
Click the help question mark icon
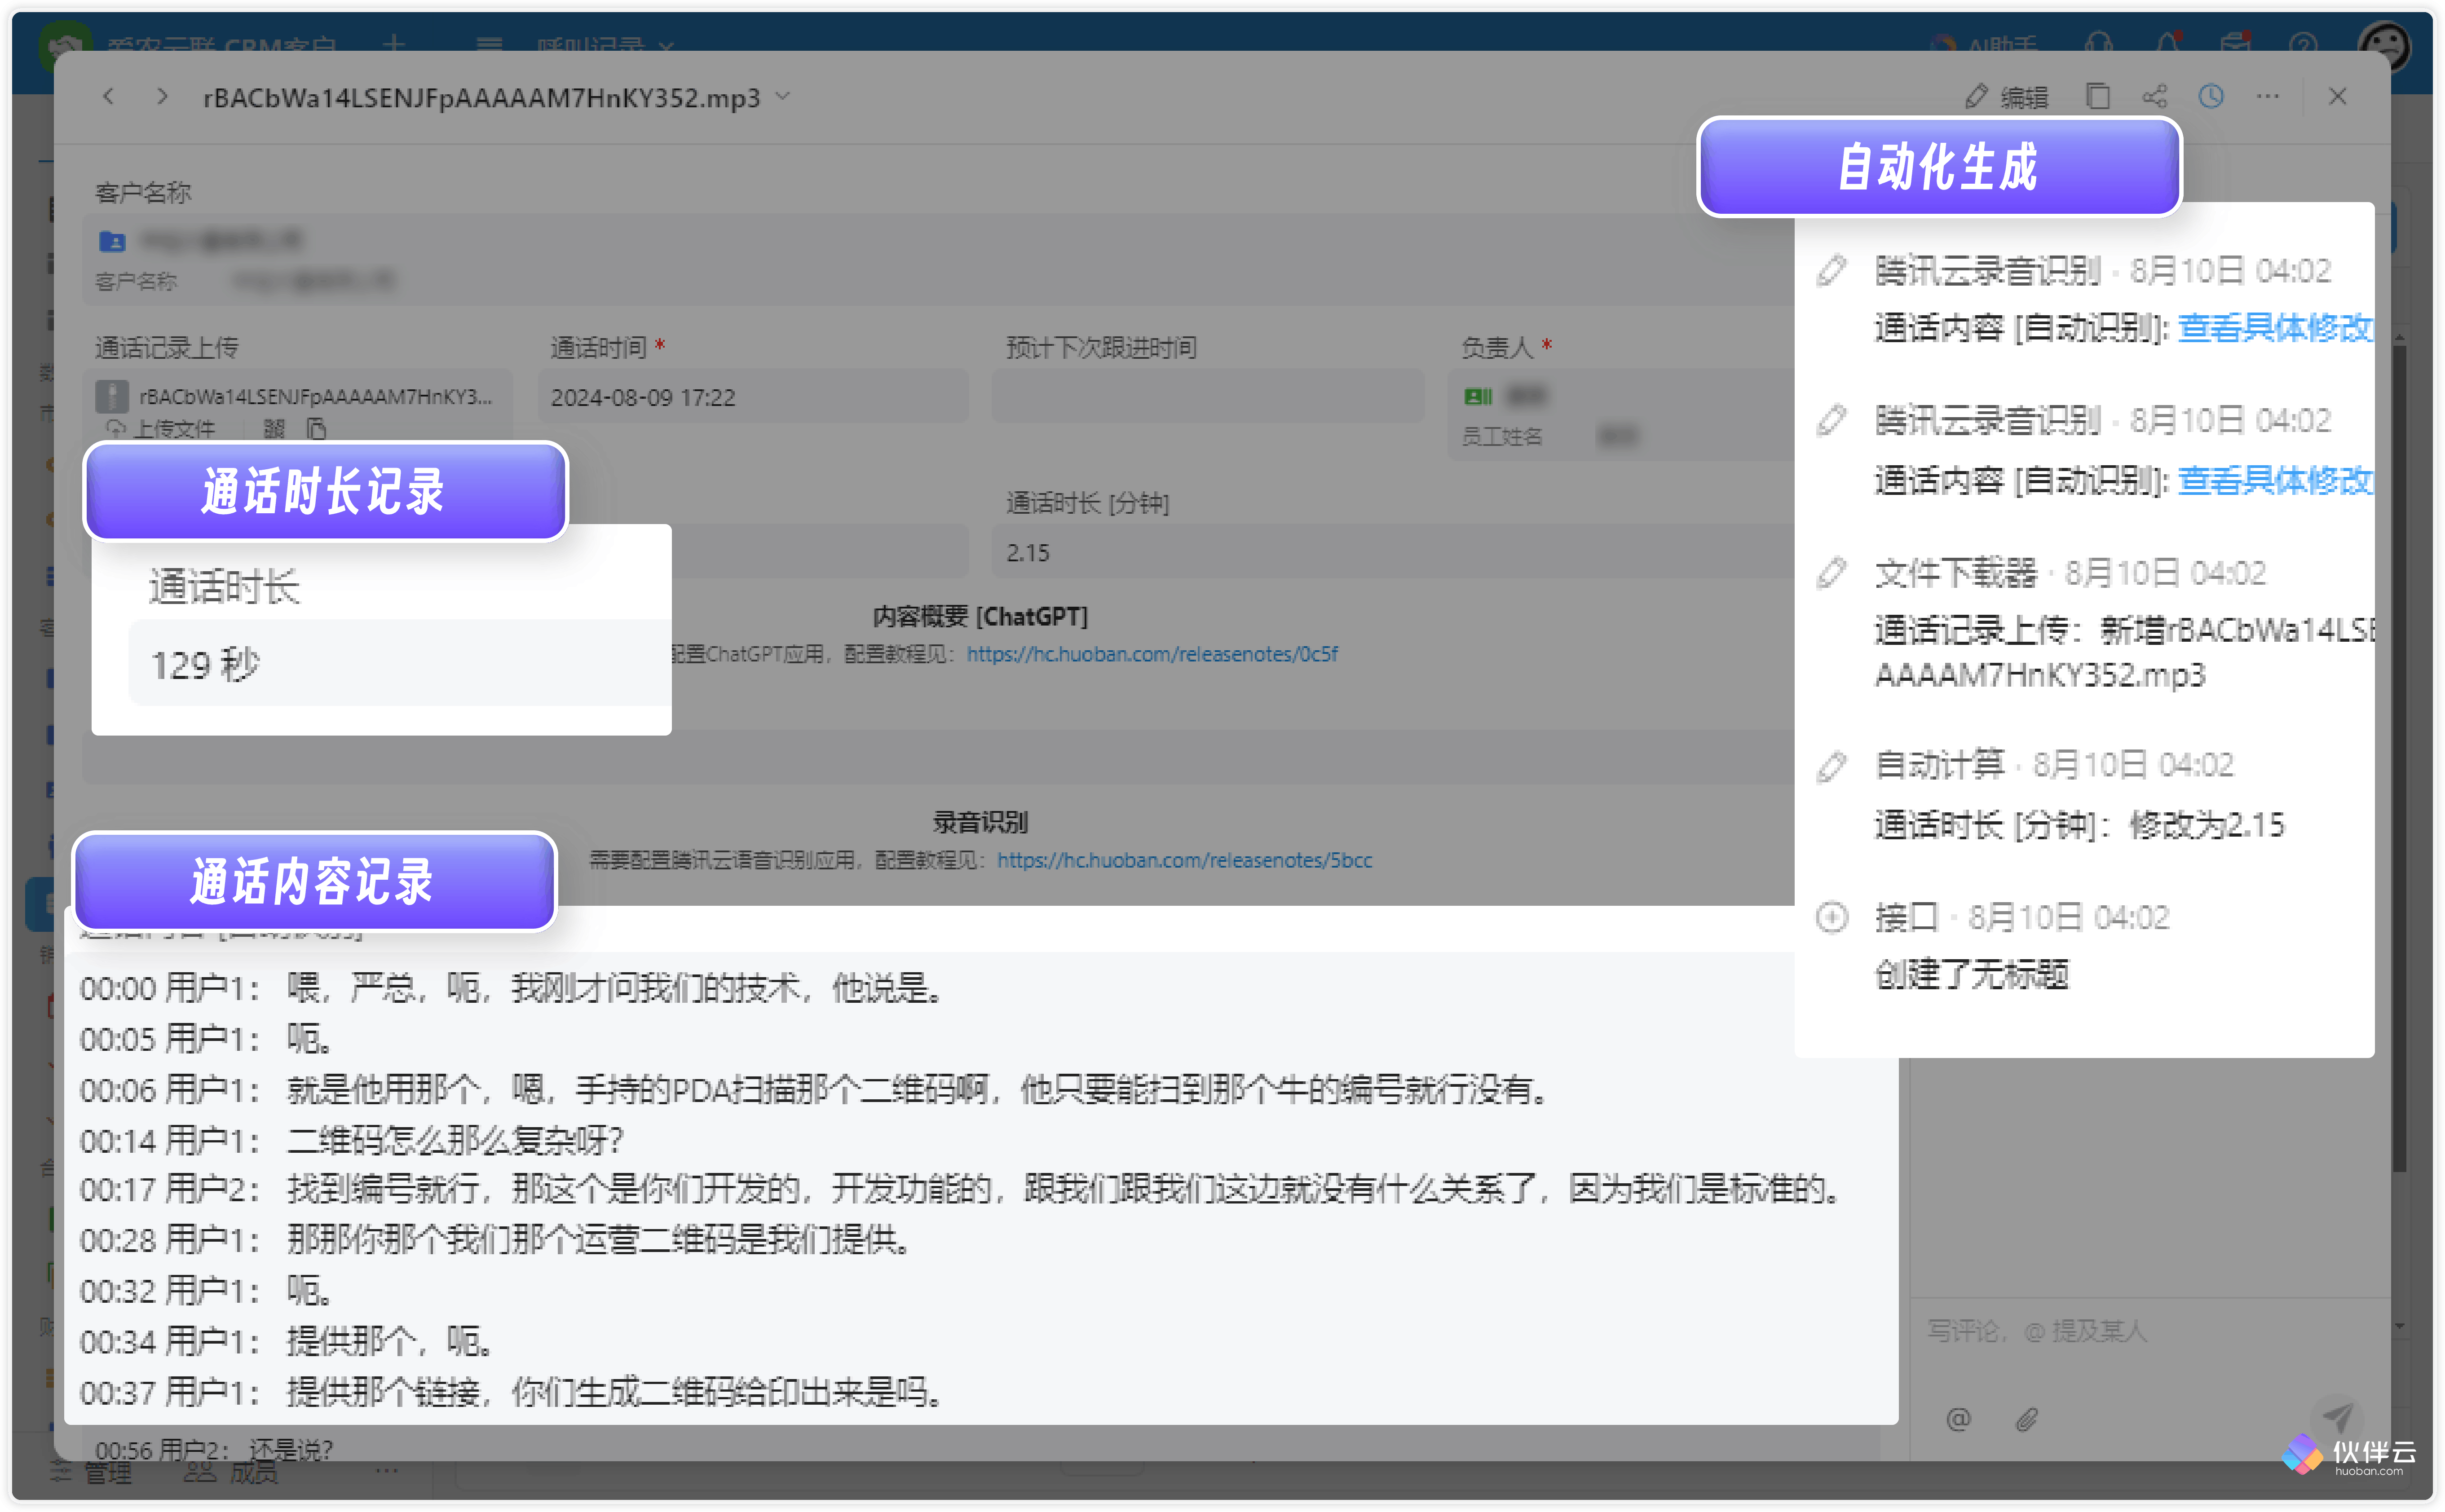click(x=2303, y=44)
